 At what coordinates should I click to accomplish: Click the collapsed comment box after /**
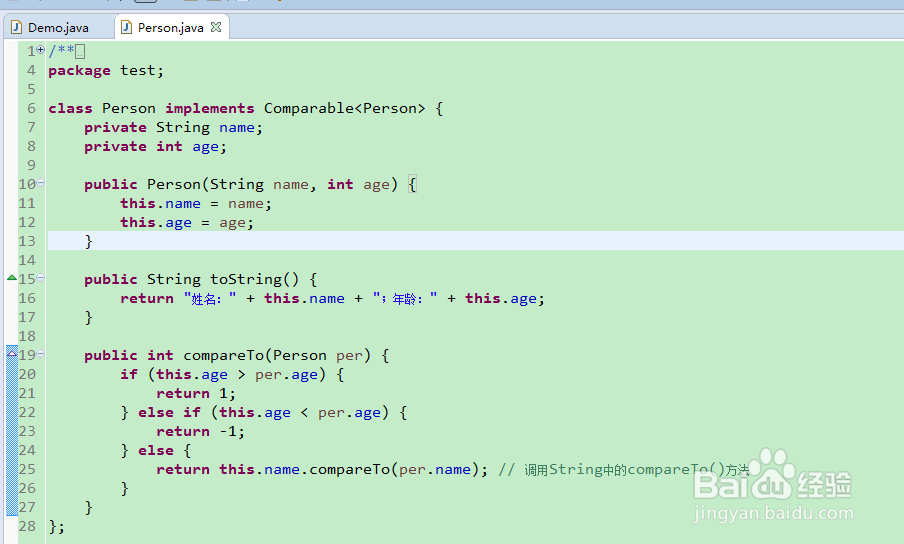[x=80, y=52]
